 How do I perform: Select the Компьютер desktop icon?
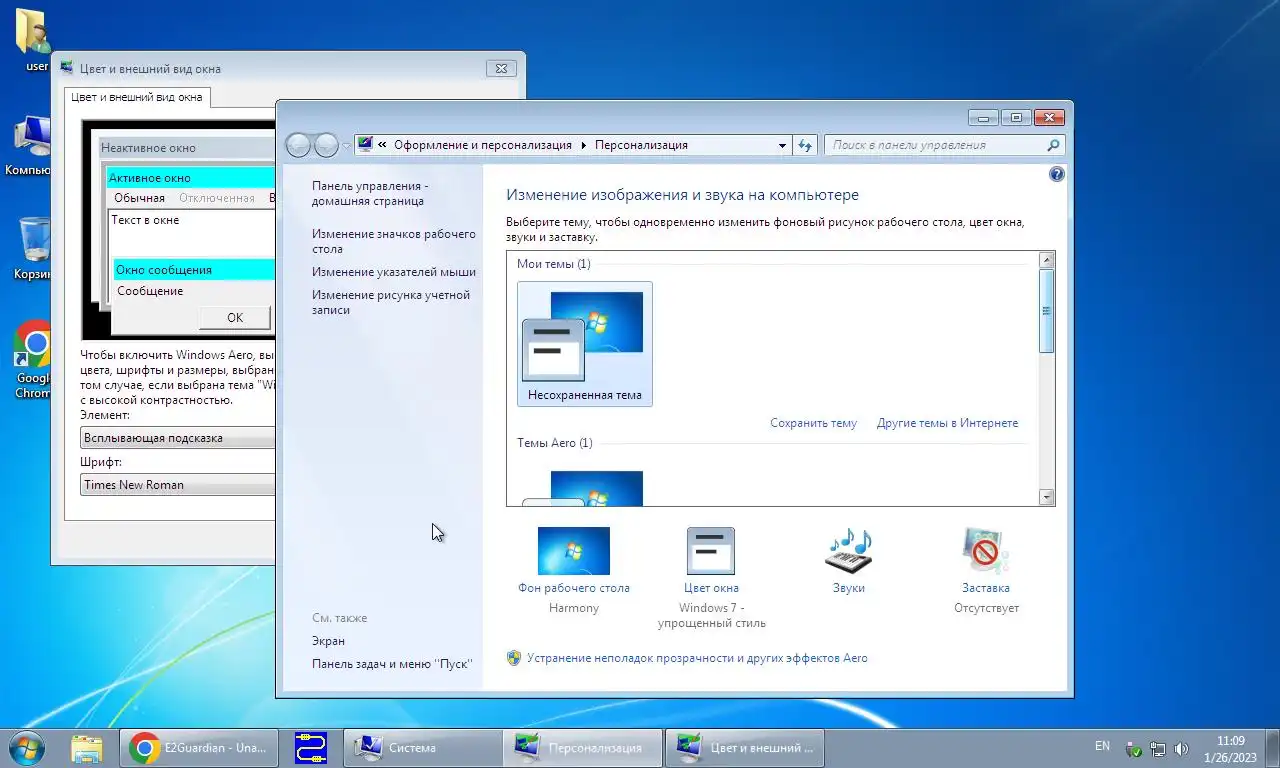pos(30,146)
